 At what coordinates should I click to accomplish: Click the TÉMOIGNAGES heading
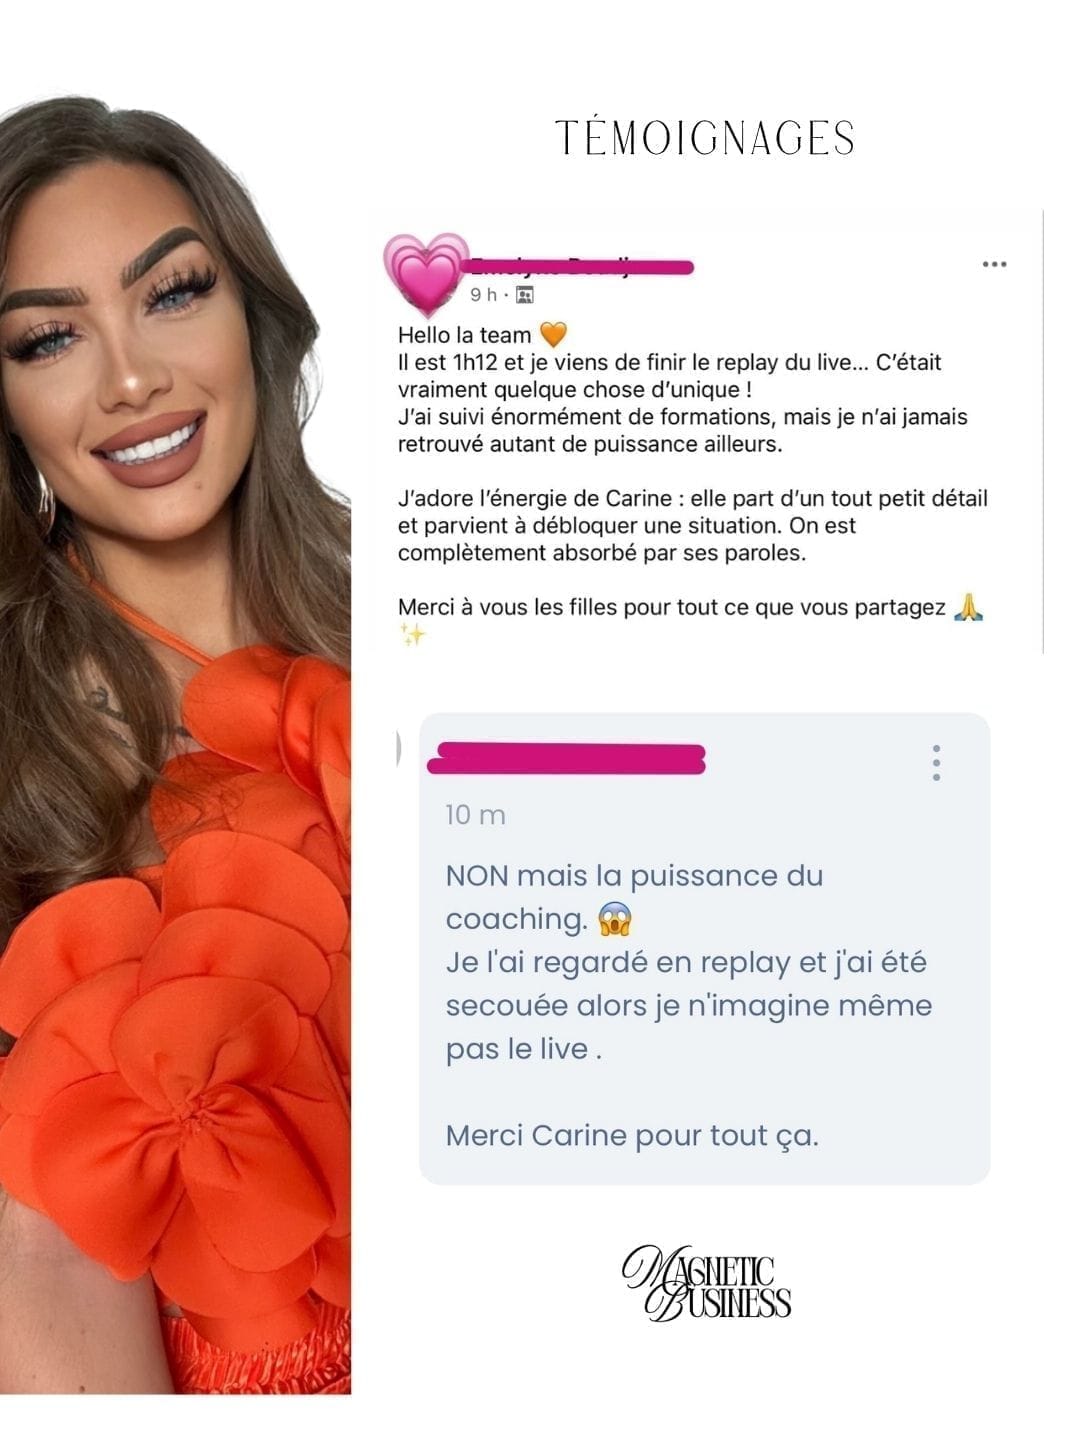[705, 138]
